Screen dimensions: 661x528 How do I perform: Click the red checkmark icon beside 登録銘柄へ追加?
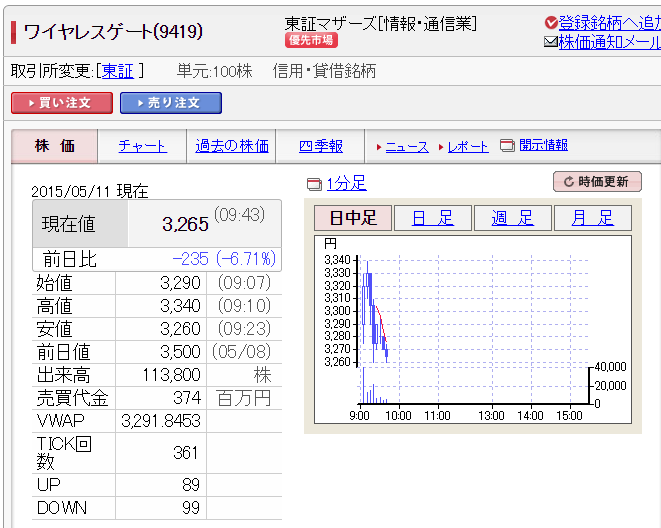click(551, 23)
